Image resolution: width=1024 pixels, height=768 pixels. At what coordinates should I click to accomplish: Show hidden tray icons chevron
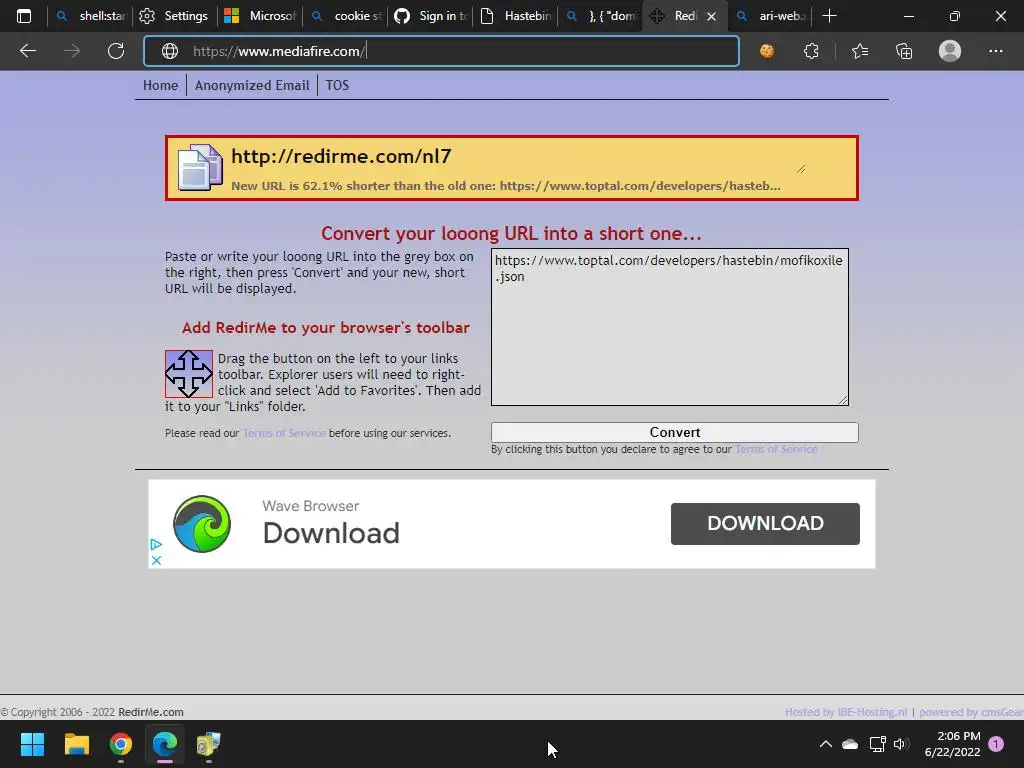click(825, 744)
